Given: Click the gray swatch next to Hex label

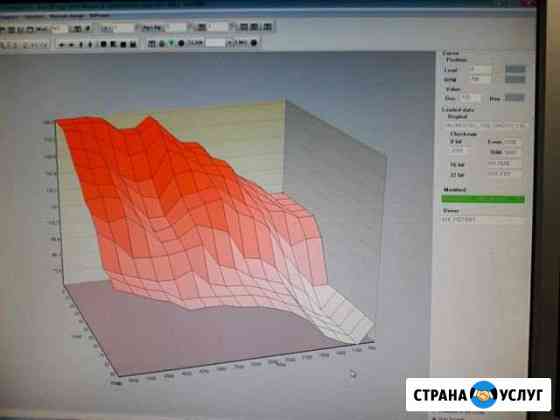Looking at the screenshot, I should pos(515,98).
